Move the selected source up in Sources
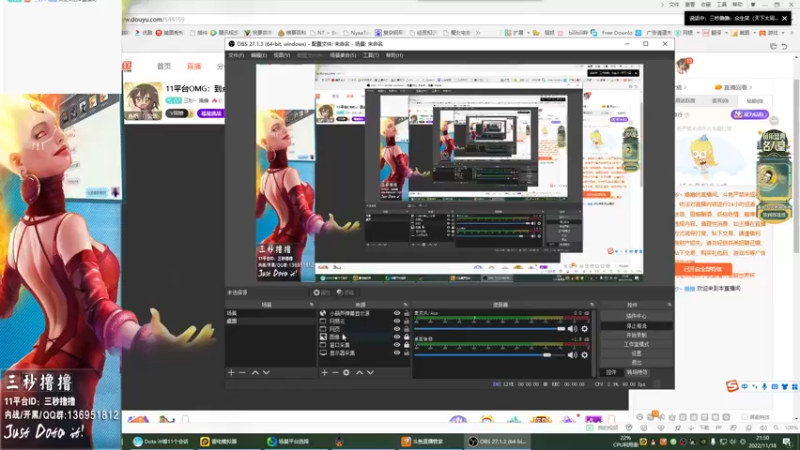 pos(359,372)
